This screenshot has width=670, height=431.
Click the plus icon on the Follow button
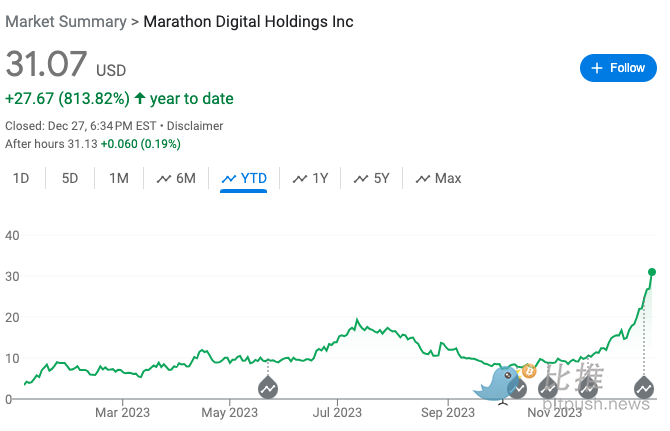(597, 68)
